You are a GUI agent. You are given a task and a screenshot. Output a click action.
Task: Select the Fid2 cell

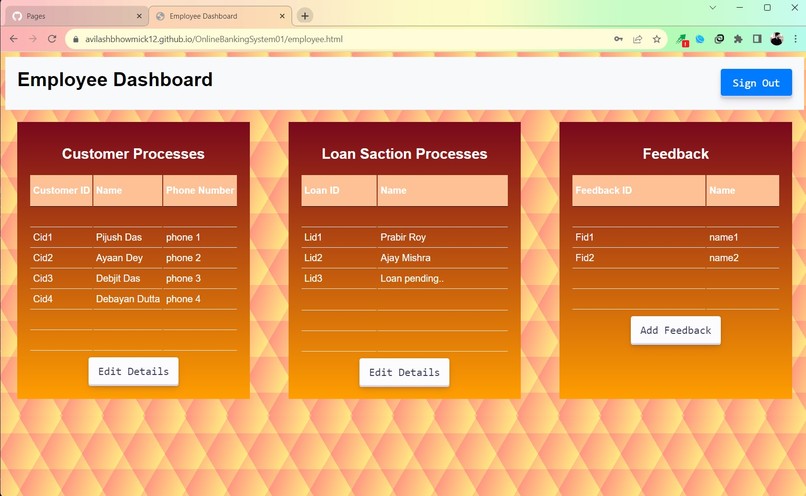click(638, 258)
